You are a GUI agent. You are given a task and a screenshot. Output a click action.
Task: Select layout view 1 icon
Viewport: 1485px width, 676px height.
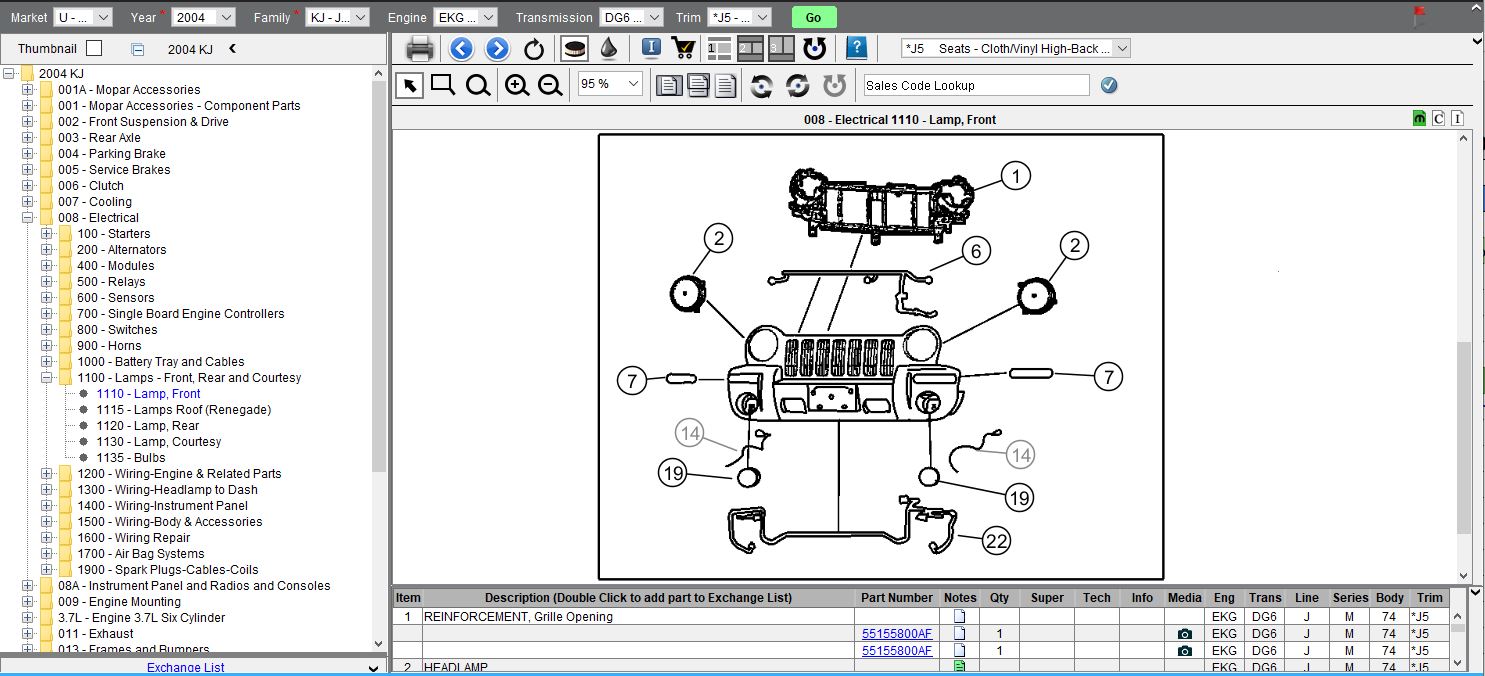pos(719,48)
